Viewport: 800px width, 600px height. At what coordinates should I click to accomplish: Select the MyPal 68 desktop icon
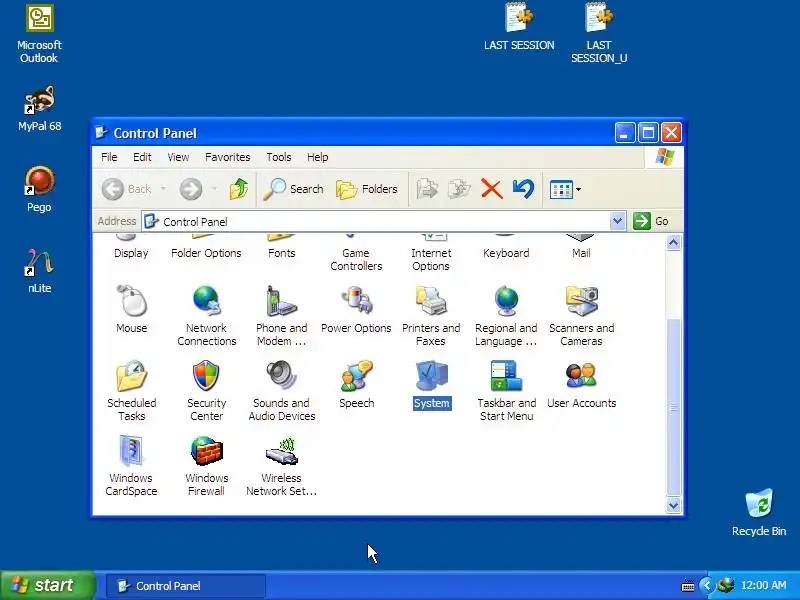[39, 100]
